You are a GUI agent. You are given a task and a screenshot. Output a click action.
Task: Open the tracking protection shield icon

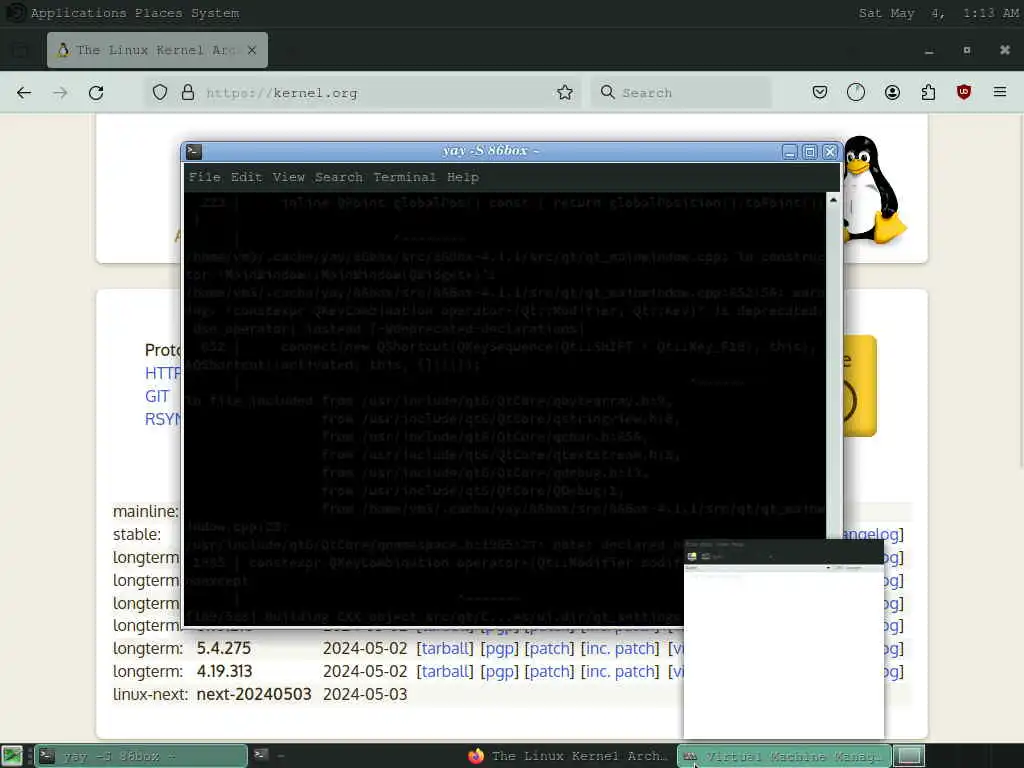coord(160,93)
